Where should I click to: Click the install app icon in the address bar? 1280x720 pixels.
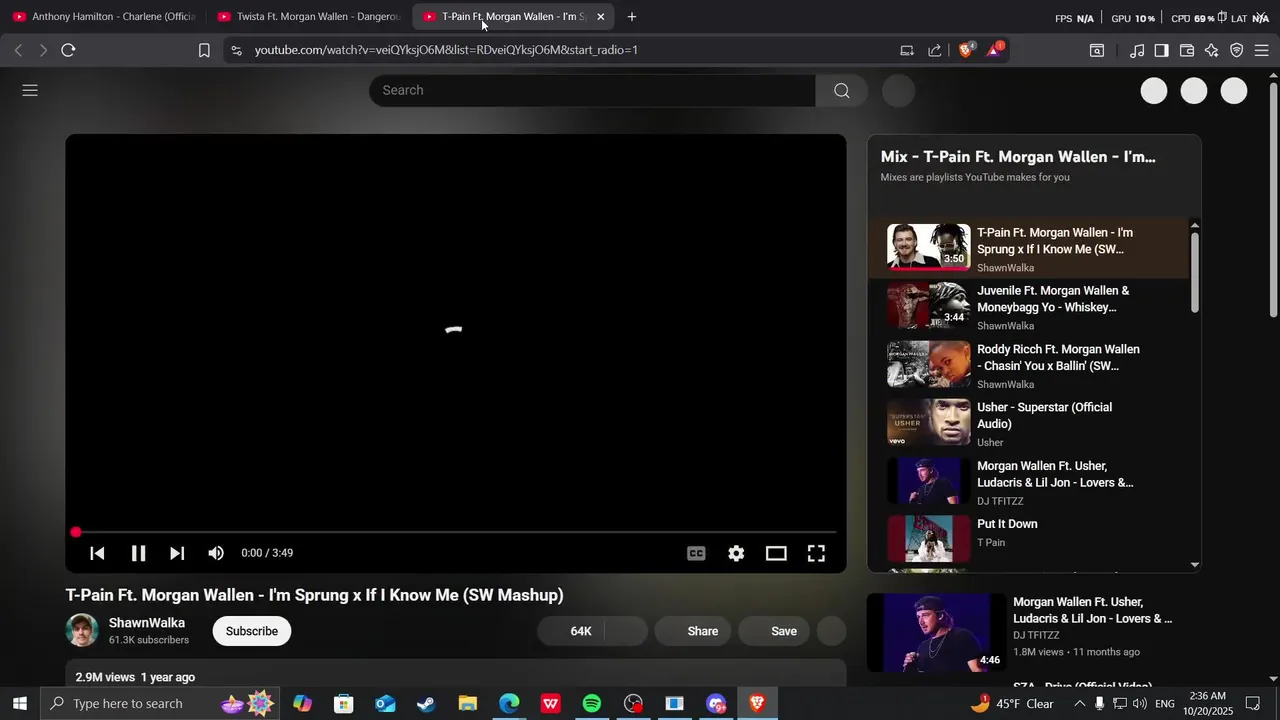[907, 50]
